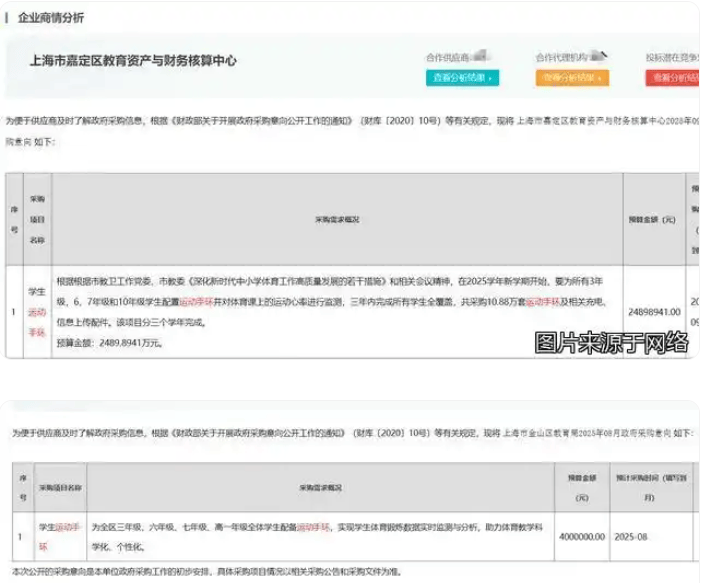Viewport: 726px width, 583px height.
Task: Click the 预算金额：2489.8941万元 line
Action: [x=110, y=343]
